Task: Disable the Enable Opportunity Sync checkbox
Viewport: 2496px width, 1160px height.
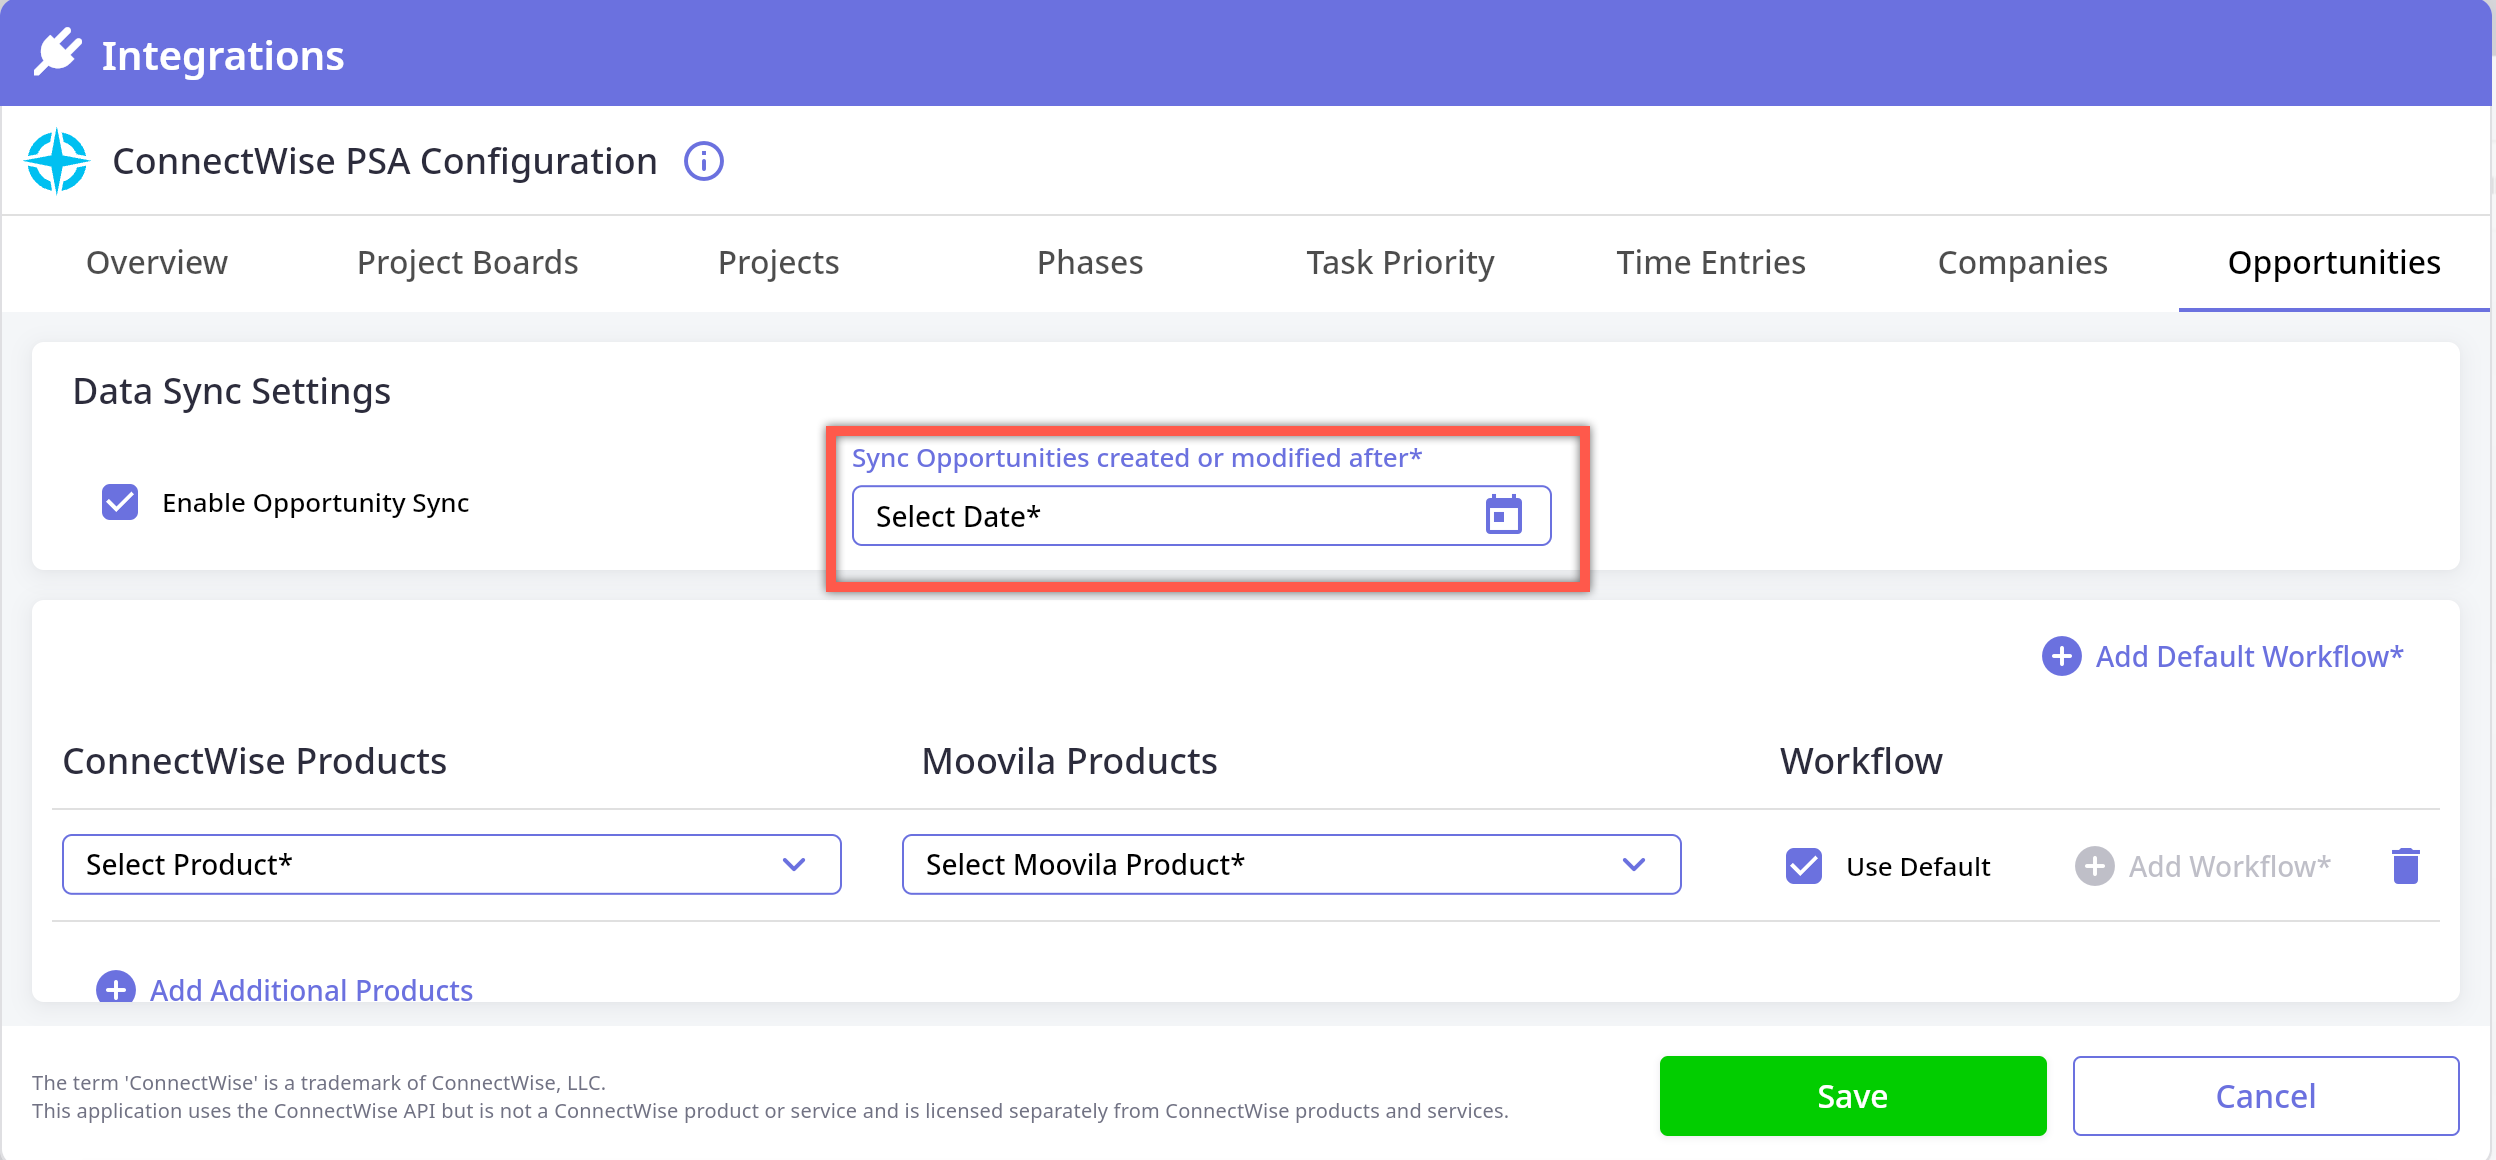Action: click(120, 502)
